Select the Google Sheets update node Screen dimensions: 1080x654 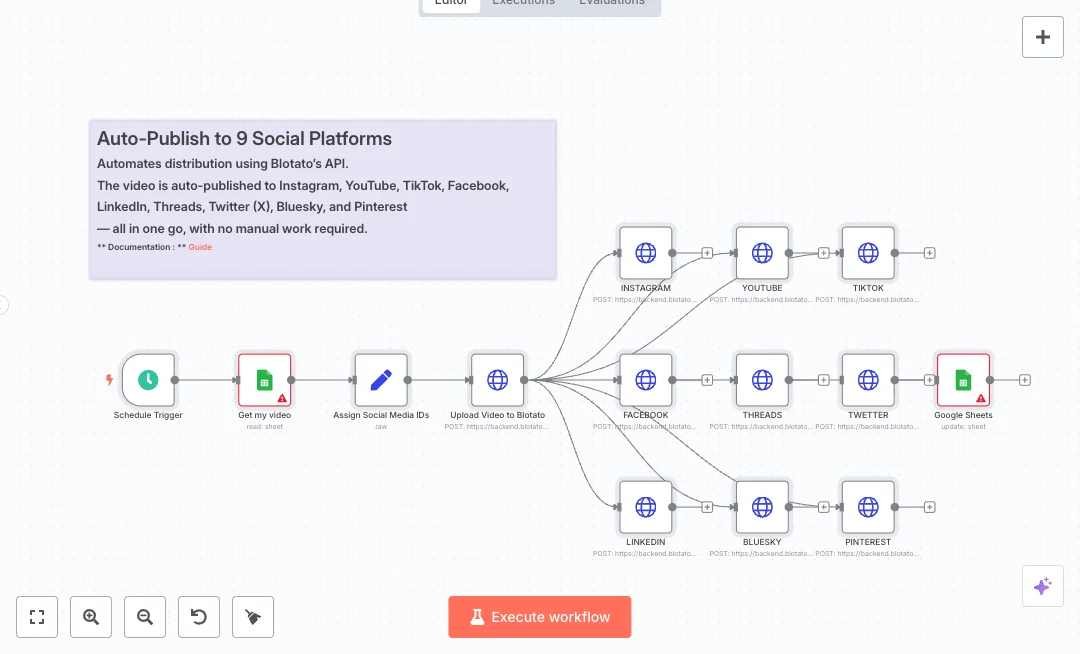[x=962, y=380]
